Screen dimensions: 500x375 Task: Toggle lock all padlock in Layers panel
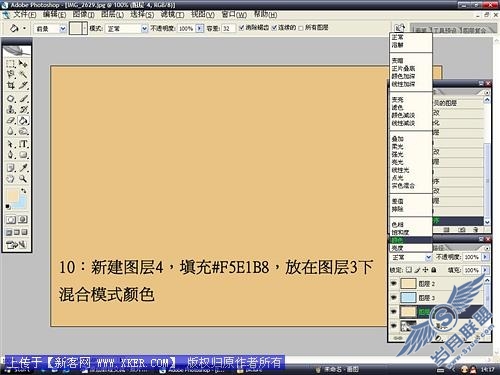coord(434,270)
